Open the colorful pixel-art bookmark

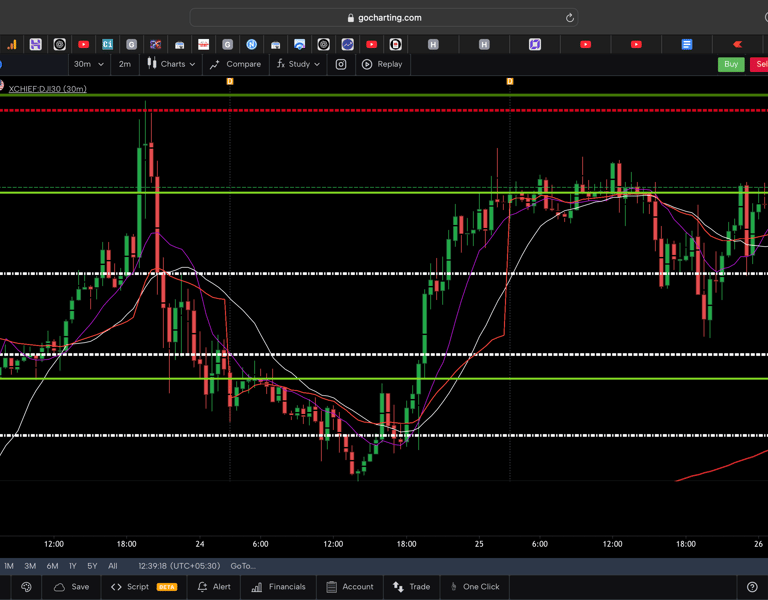(155, 45)
